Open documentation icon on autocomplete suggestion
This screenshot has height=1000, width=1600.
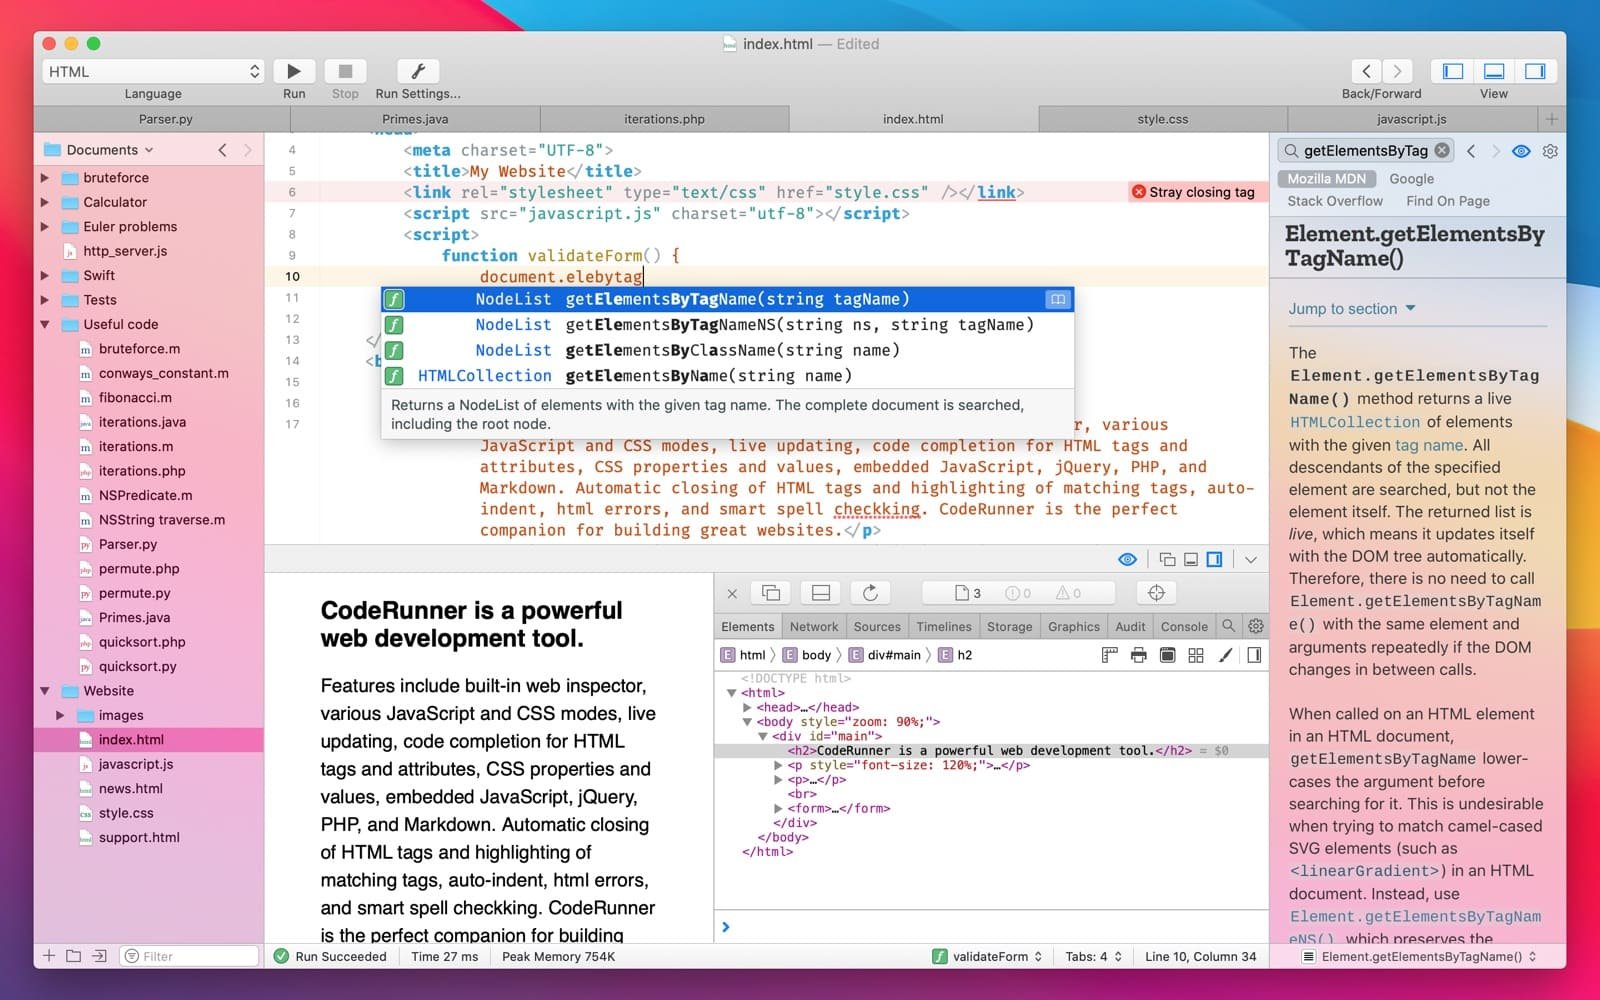(1057, 299)
